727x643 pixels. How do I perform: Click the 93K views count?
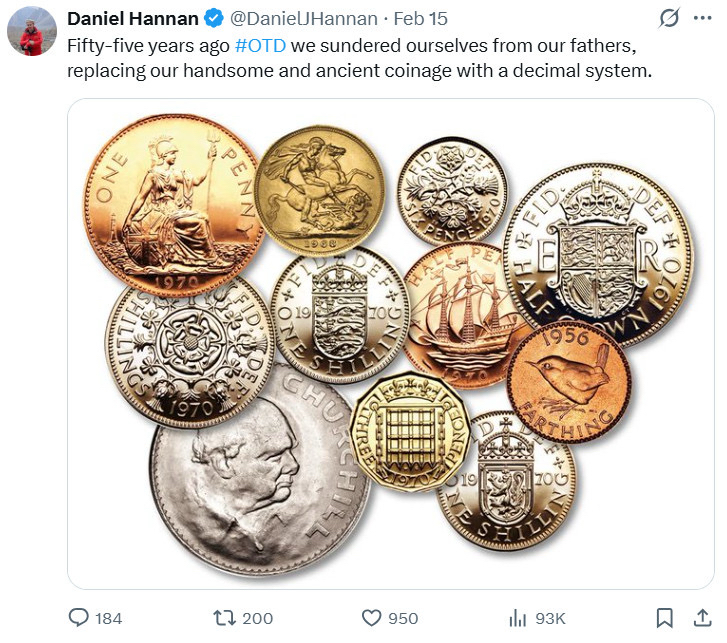pyautogui.click(x=551, y=618)
